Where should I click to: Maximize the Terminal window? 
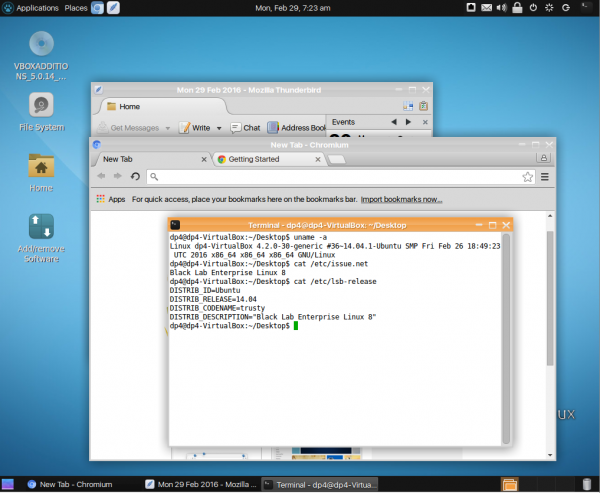click(x=492, y=225)
